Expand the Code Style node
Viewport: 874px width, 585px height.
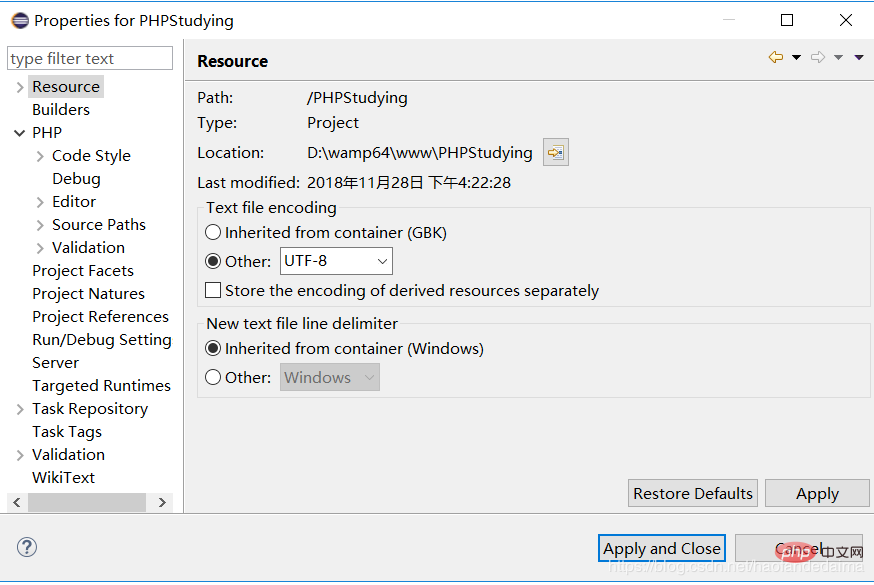pyautogui.click(x=40, y=156)
